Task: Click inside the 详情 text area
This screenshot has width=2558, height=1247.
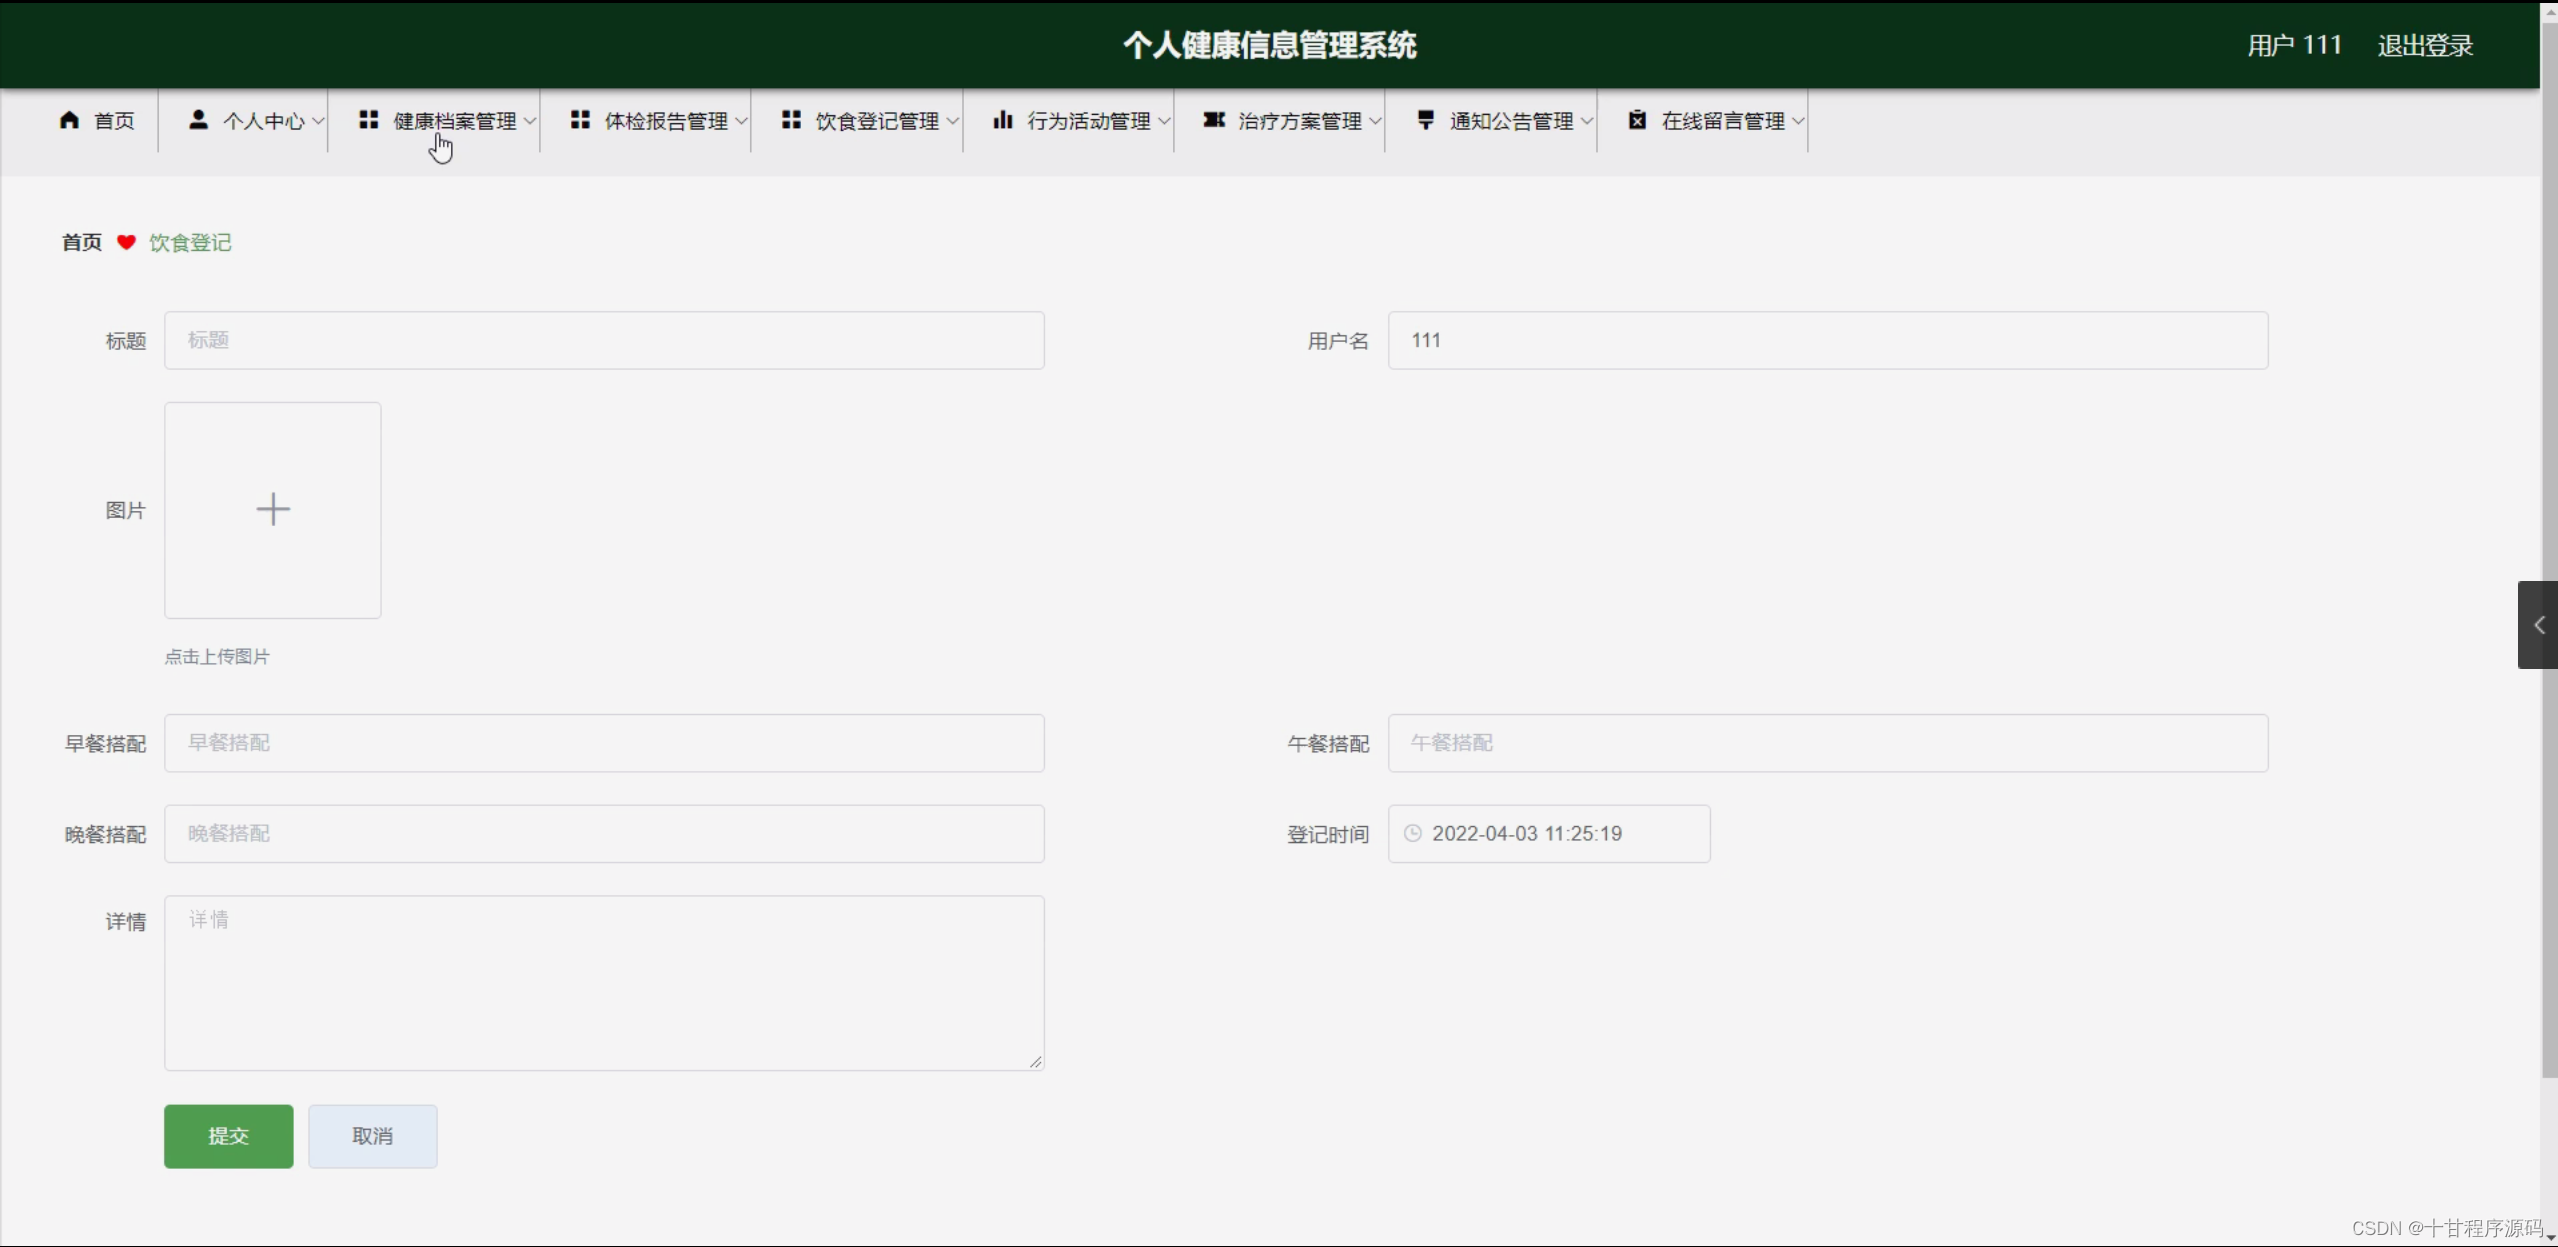Action: (604, 982)
